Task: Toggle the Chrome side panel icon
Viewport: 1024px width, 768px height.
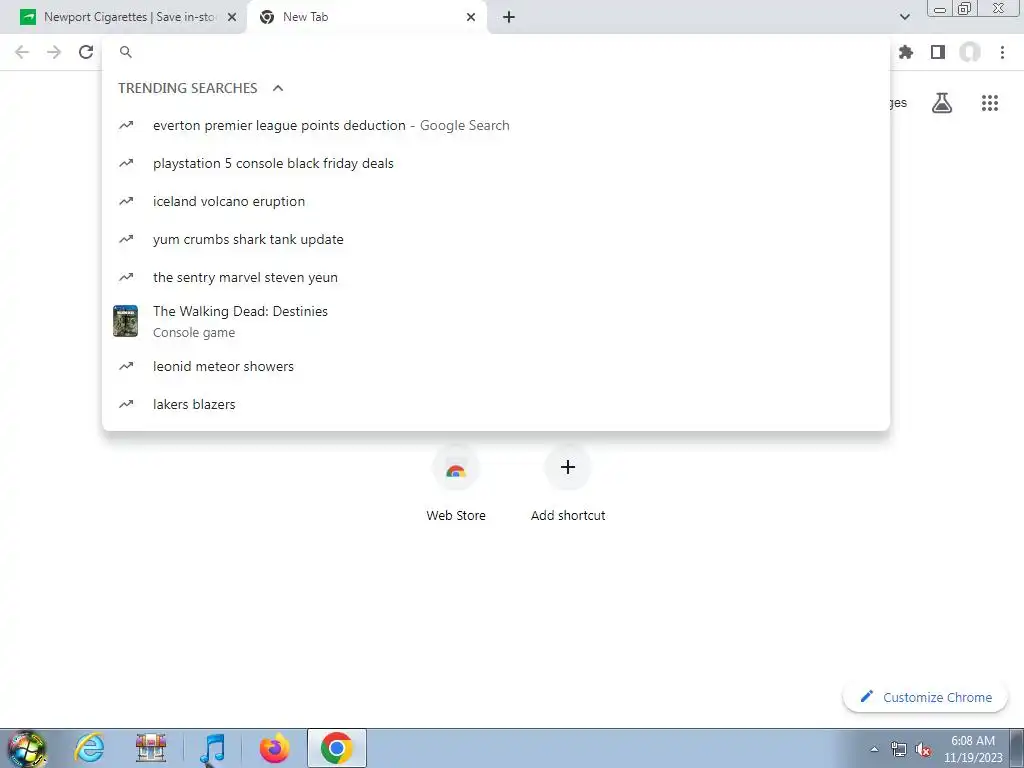Action: (x=938, y=52)
